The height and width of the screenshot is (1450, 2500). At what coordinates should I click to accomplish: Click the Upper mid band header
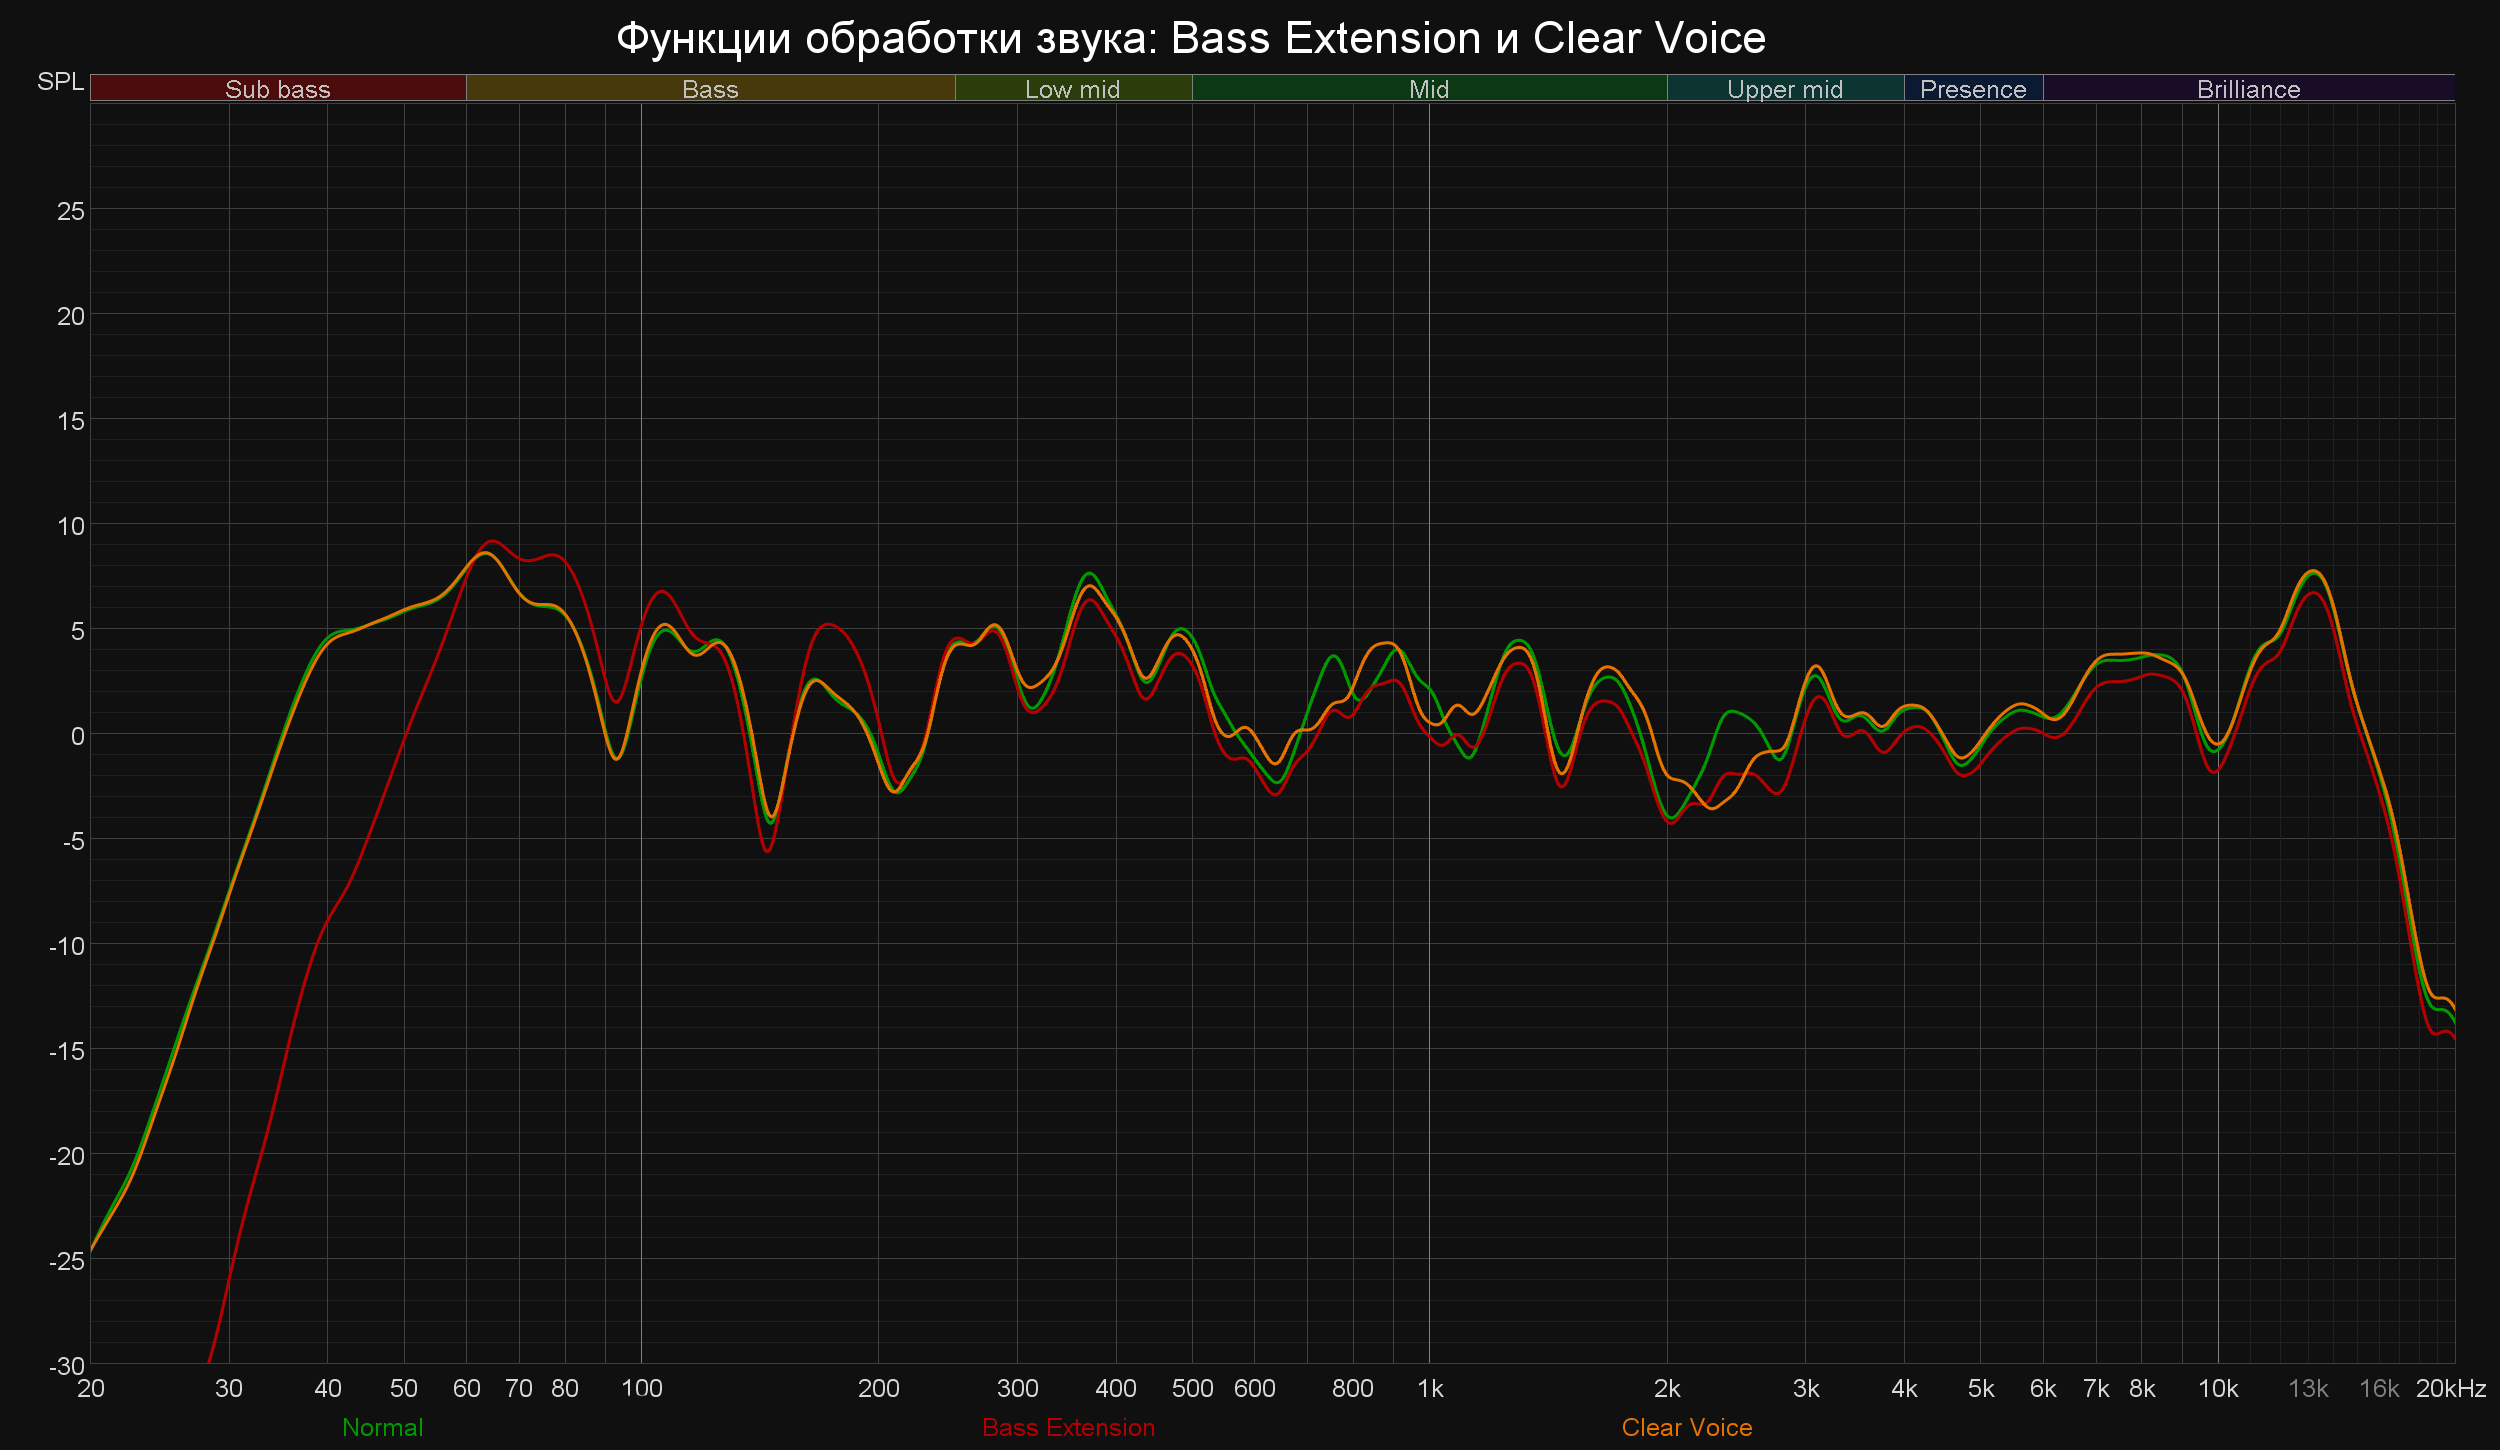point(1784,89)
